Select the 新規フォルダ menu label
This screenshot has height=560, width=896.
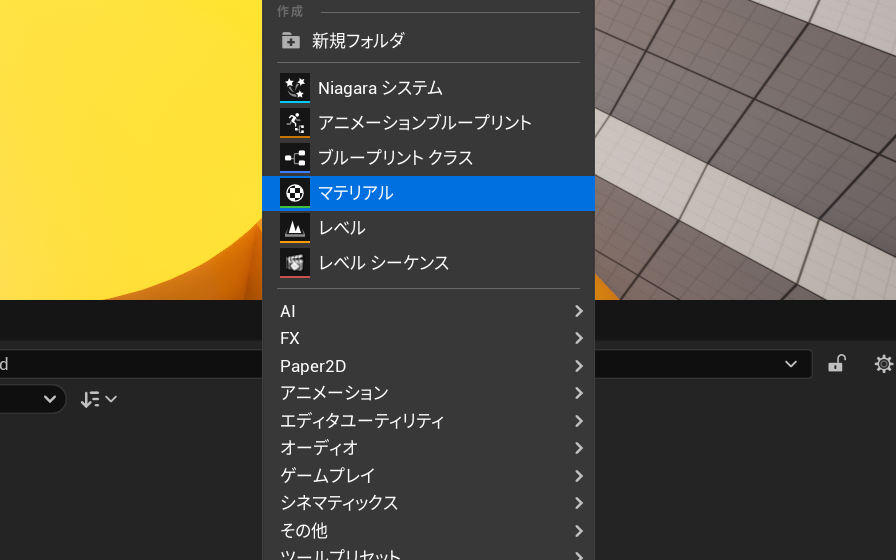tap(358, 41)
